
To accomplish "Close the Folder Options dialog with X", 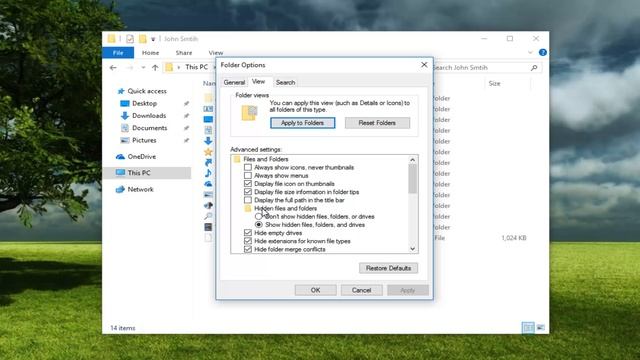I will [x=424, y=65].
